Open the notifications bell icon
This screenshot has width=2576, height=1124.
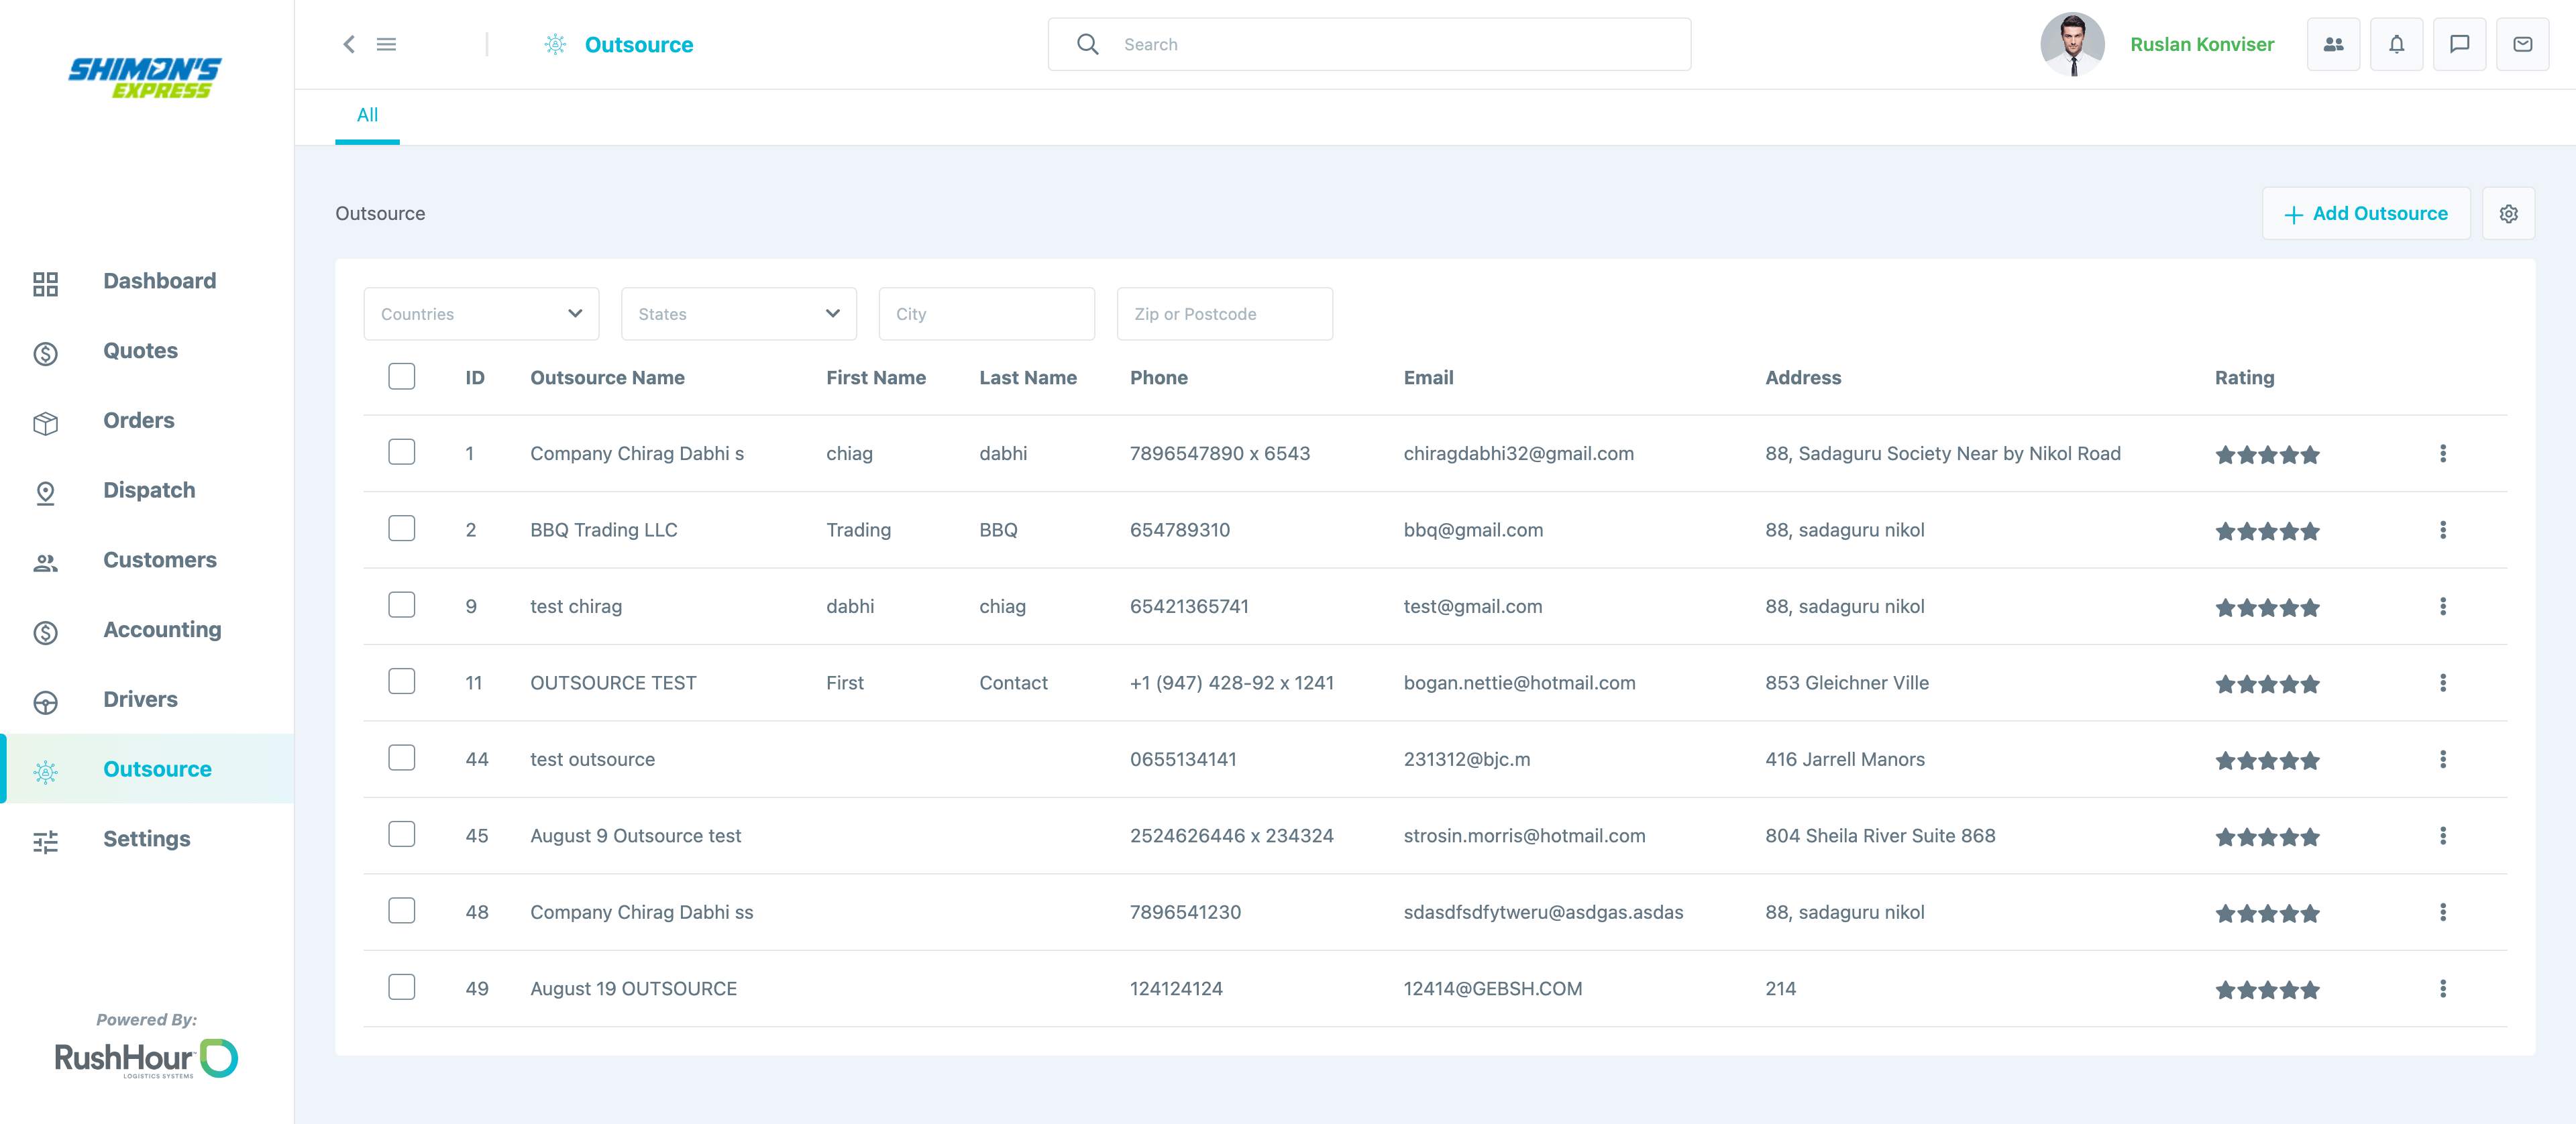(2396, 44)
